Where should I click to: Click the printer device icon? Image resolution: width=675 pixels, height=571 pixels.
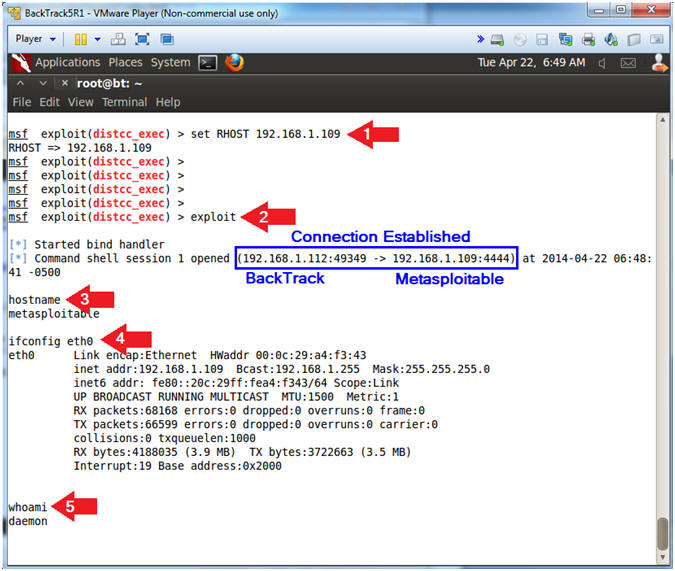588,40
